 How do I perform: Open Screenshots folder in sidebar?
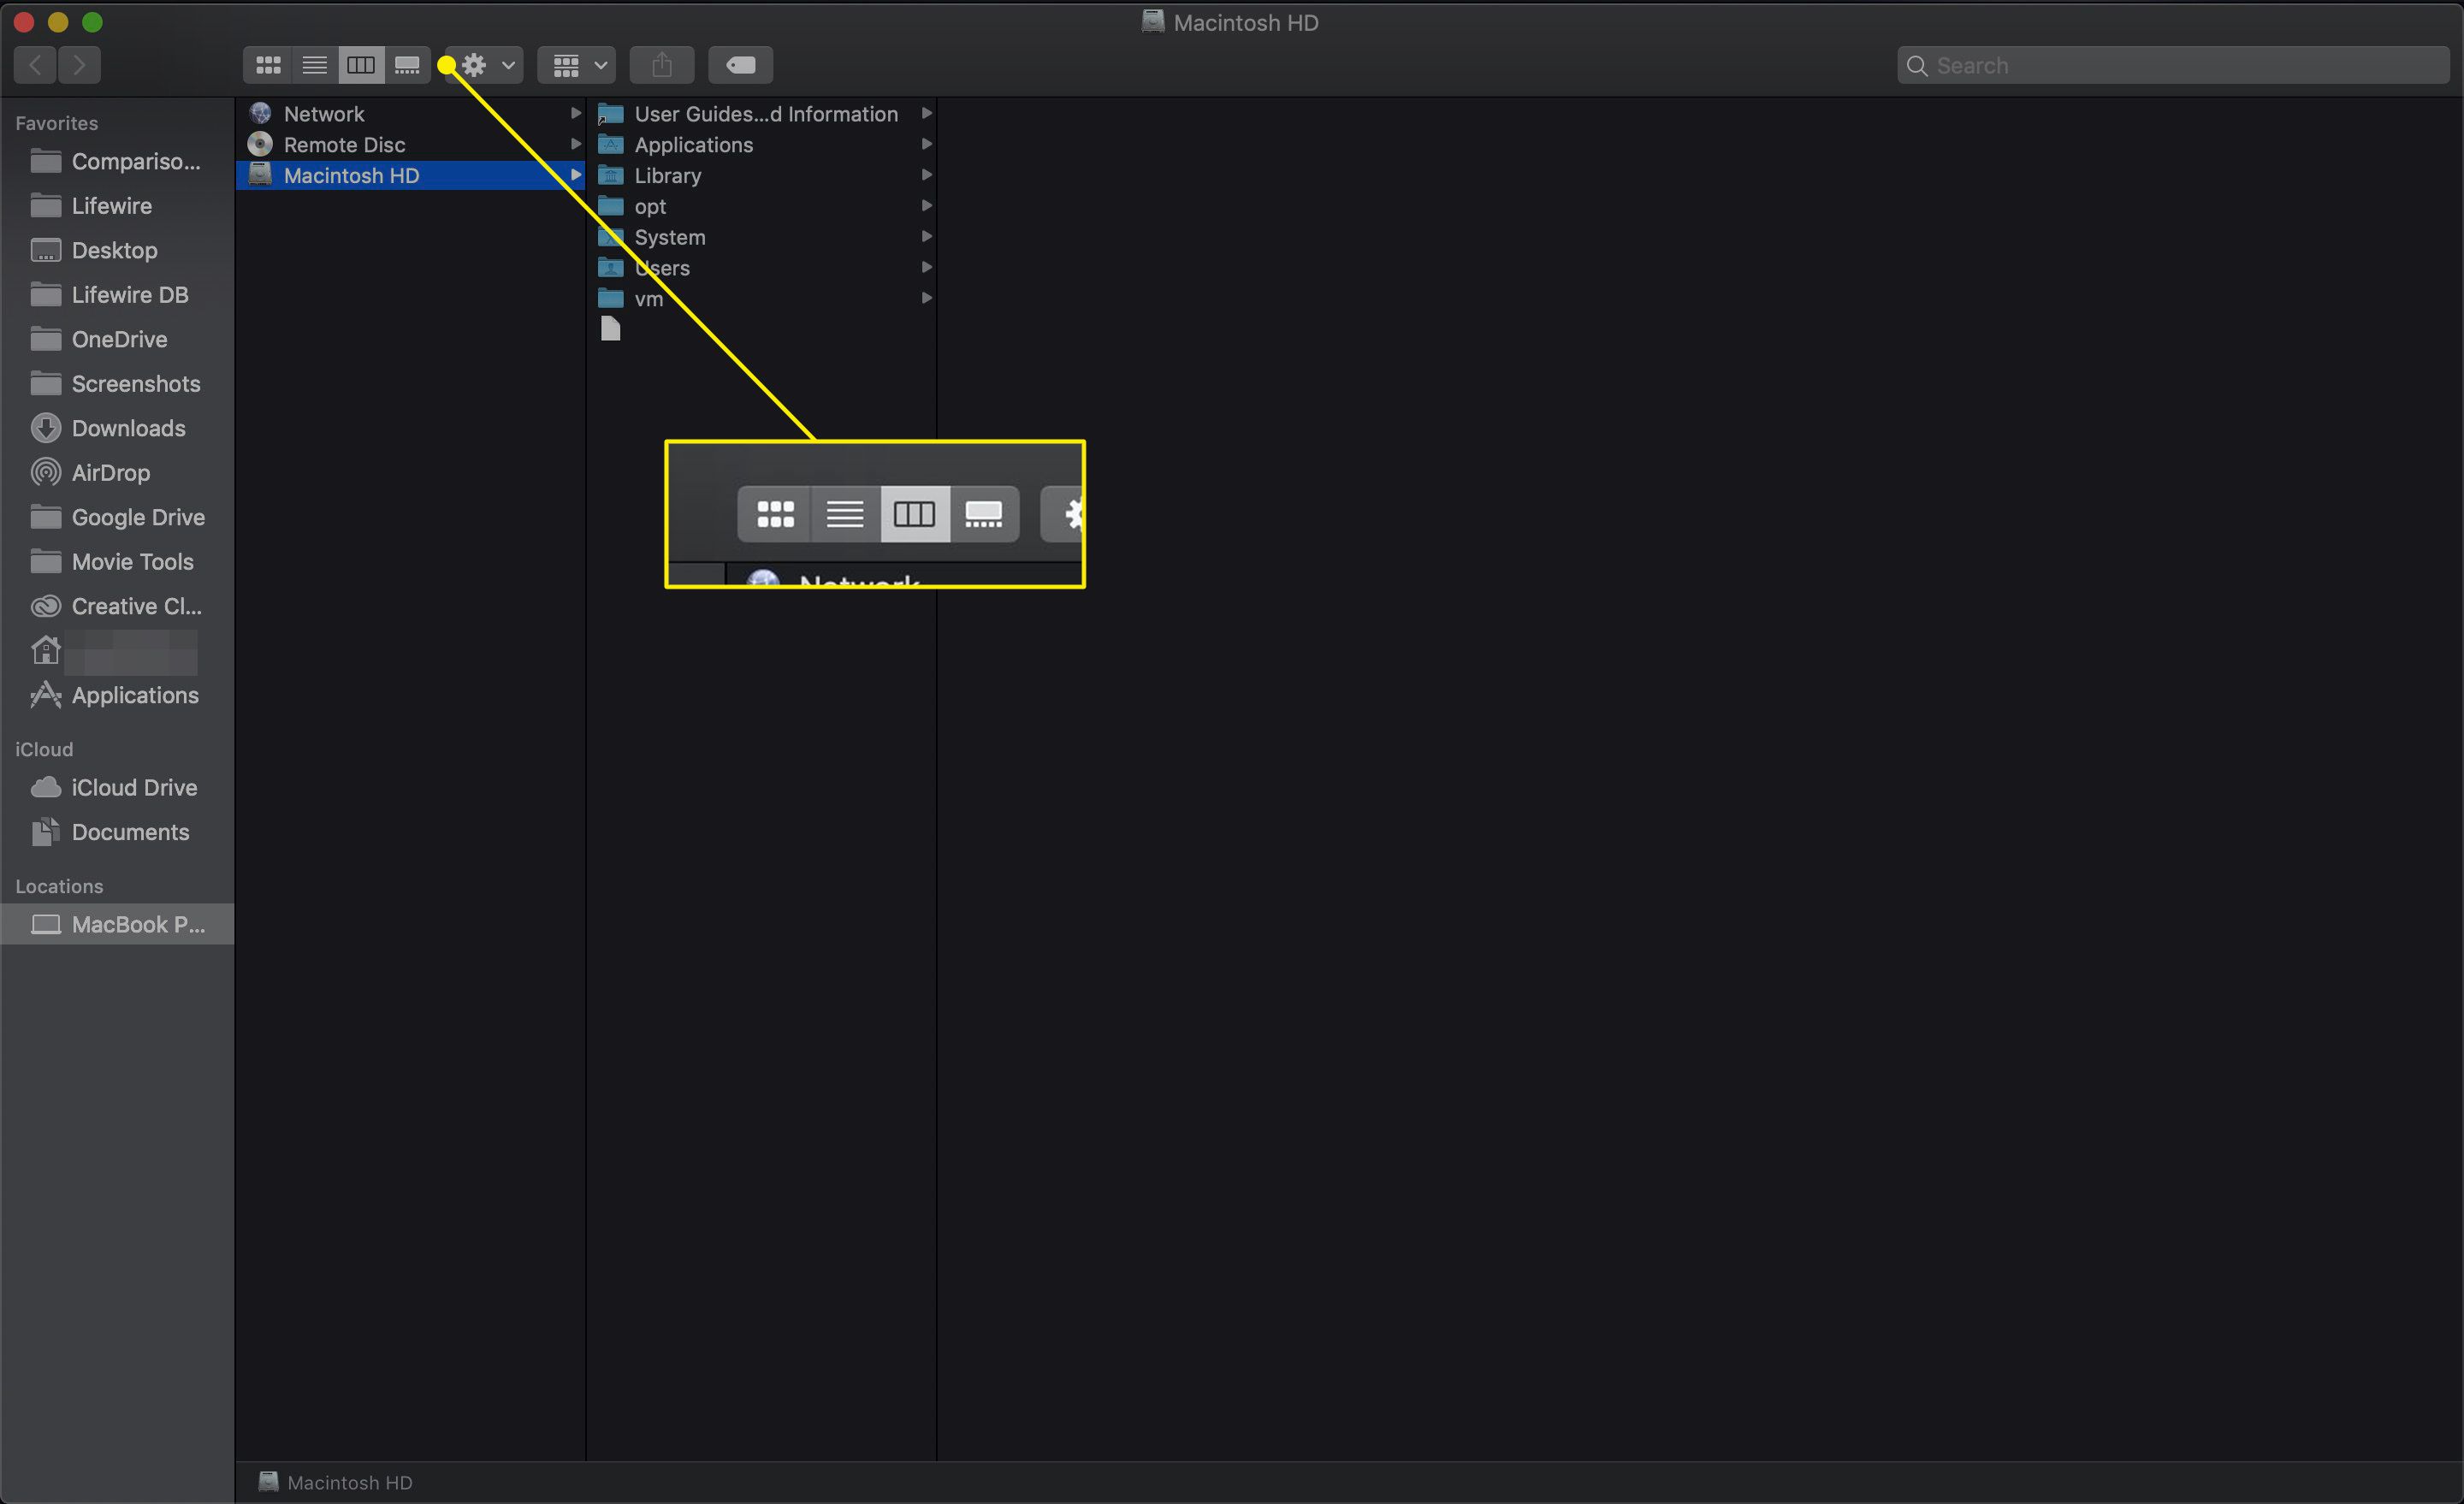click(x=117, y=384)
